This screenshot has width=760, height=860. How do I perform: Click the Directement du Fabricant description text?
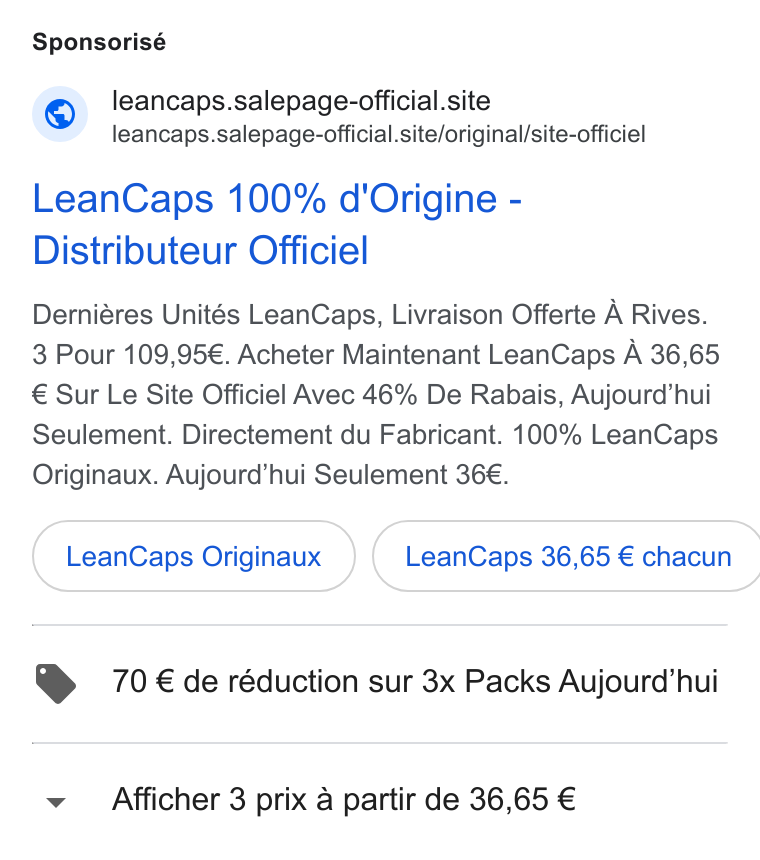tap(342, 435)
